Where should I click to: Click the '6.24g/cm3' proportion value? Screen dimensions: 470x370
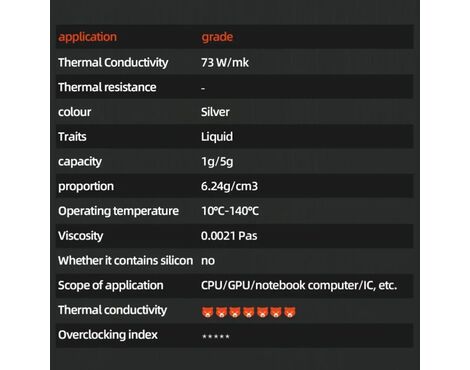(229, 186)
